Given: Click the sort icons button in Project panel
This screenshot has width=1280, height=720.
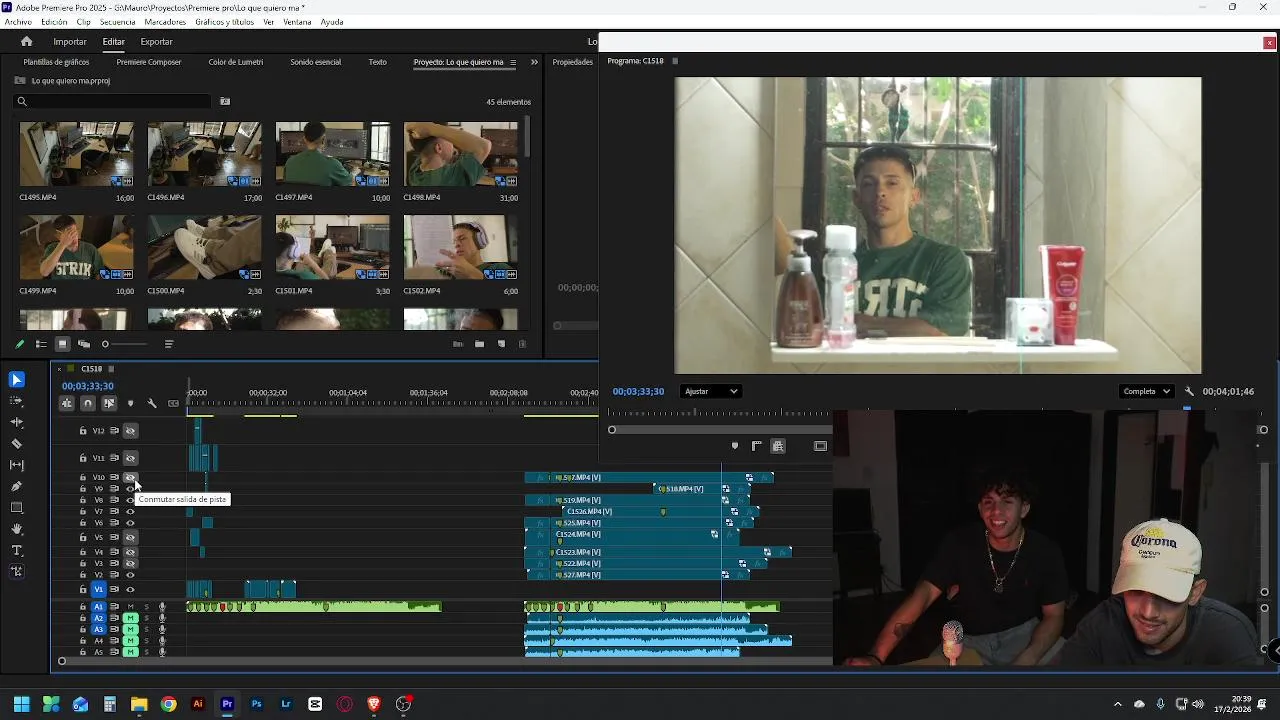Looking at the screenshot, I should click(x=169, y=344).
